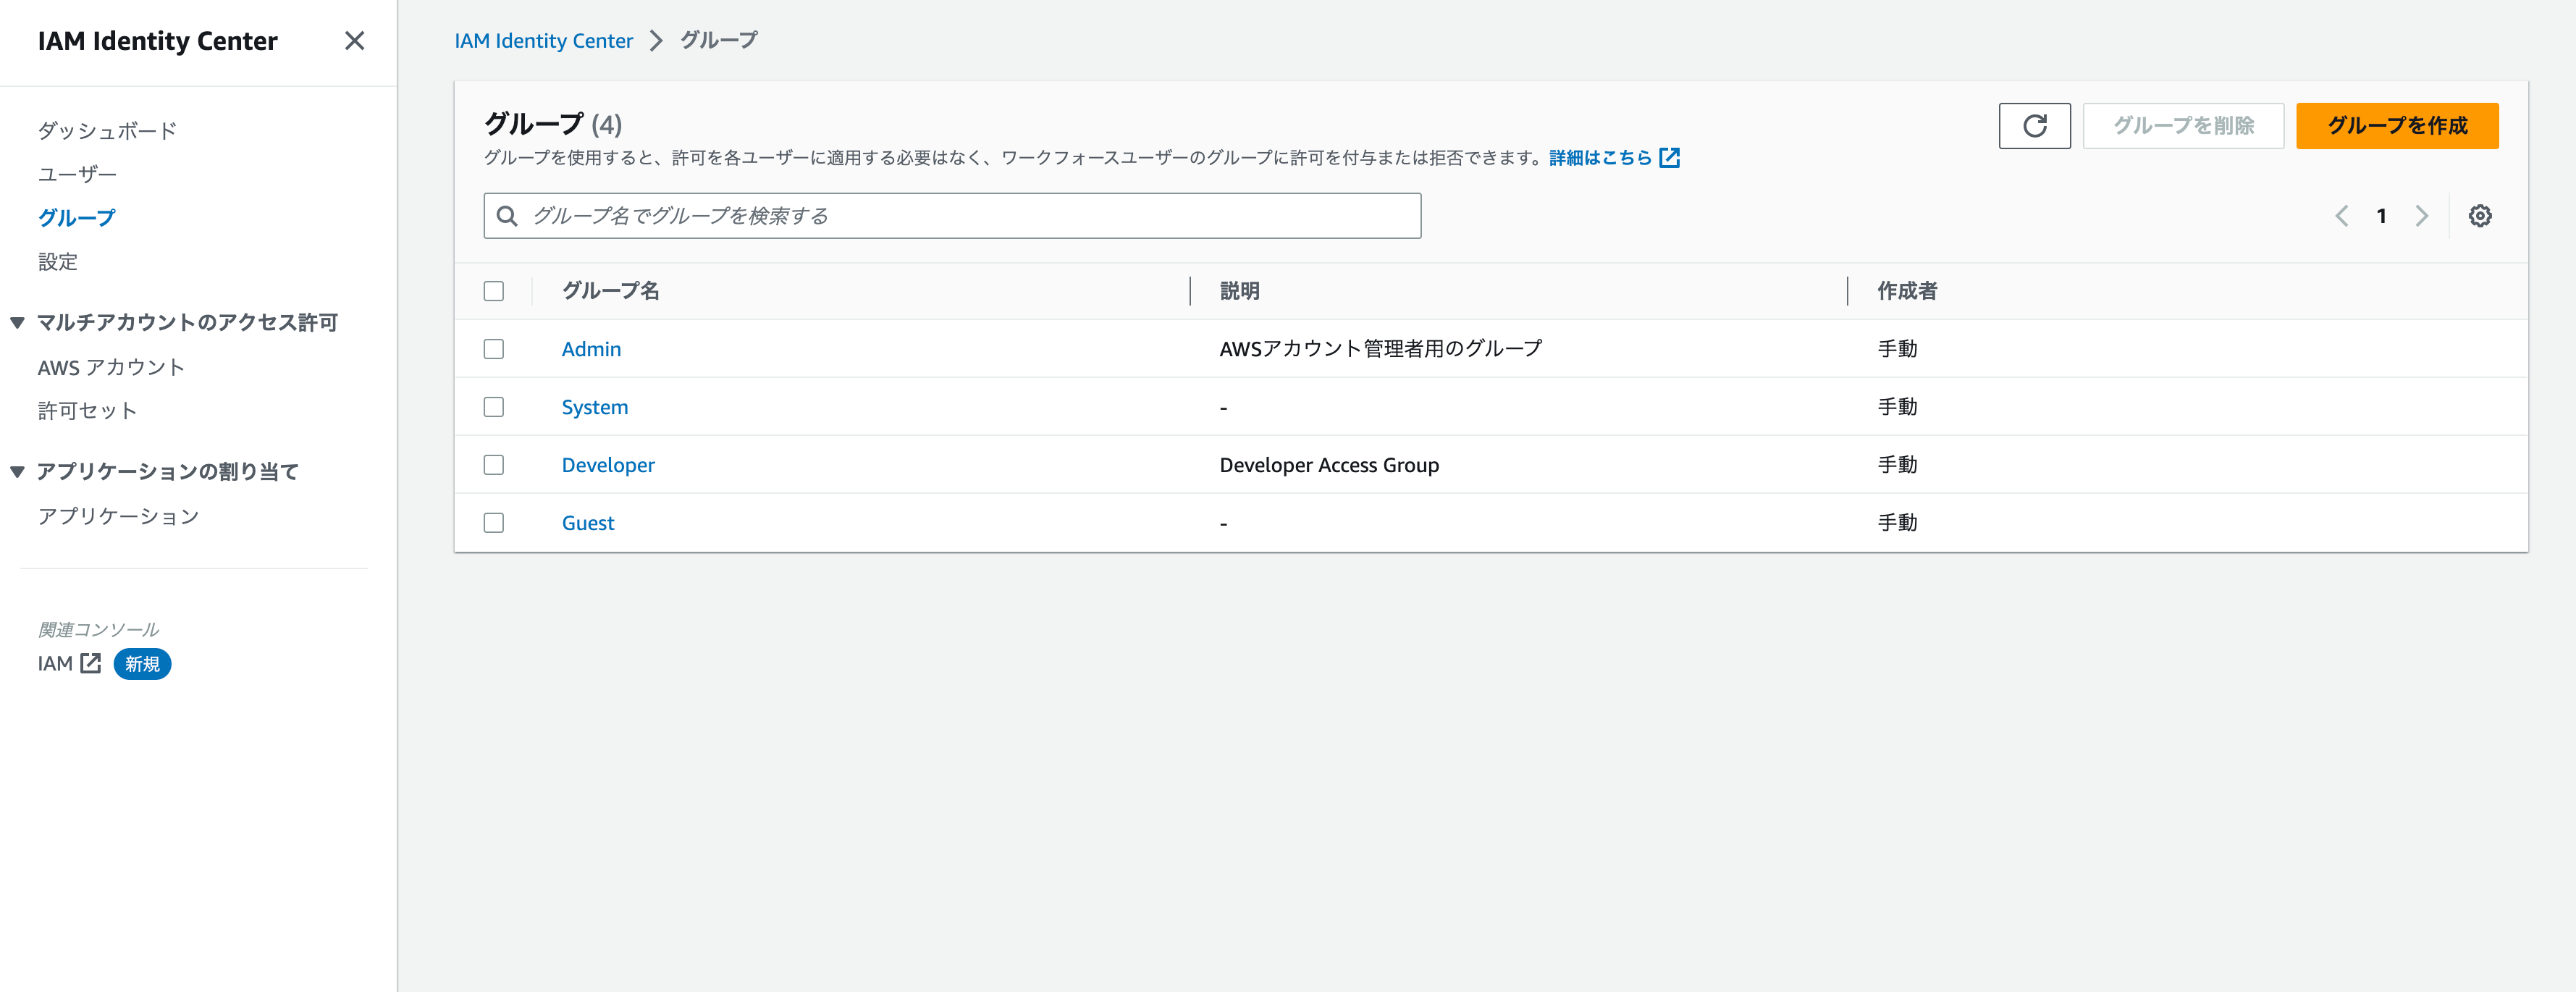This screenshot has height=992, width=2576.
Task: Open the table settings gear icon
Action: click(2480, 215)
